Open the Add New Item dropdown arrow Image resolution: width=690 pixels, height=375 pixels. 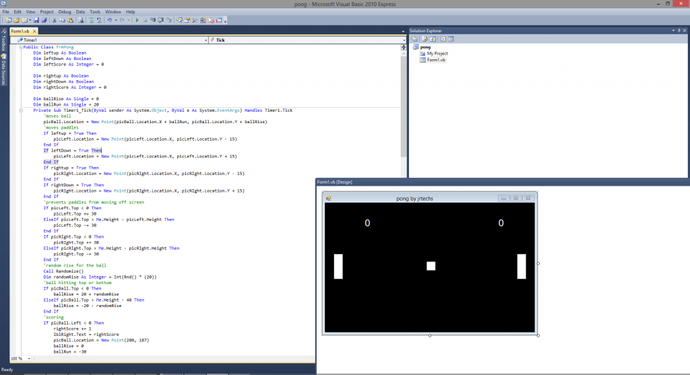tap(30, 20)
